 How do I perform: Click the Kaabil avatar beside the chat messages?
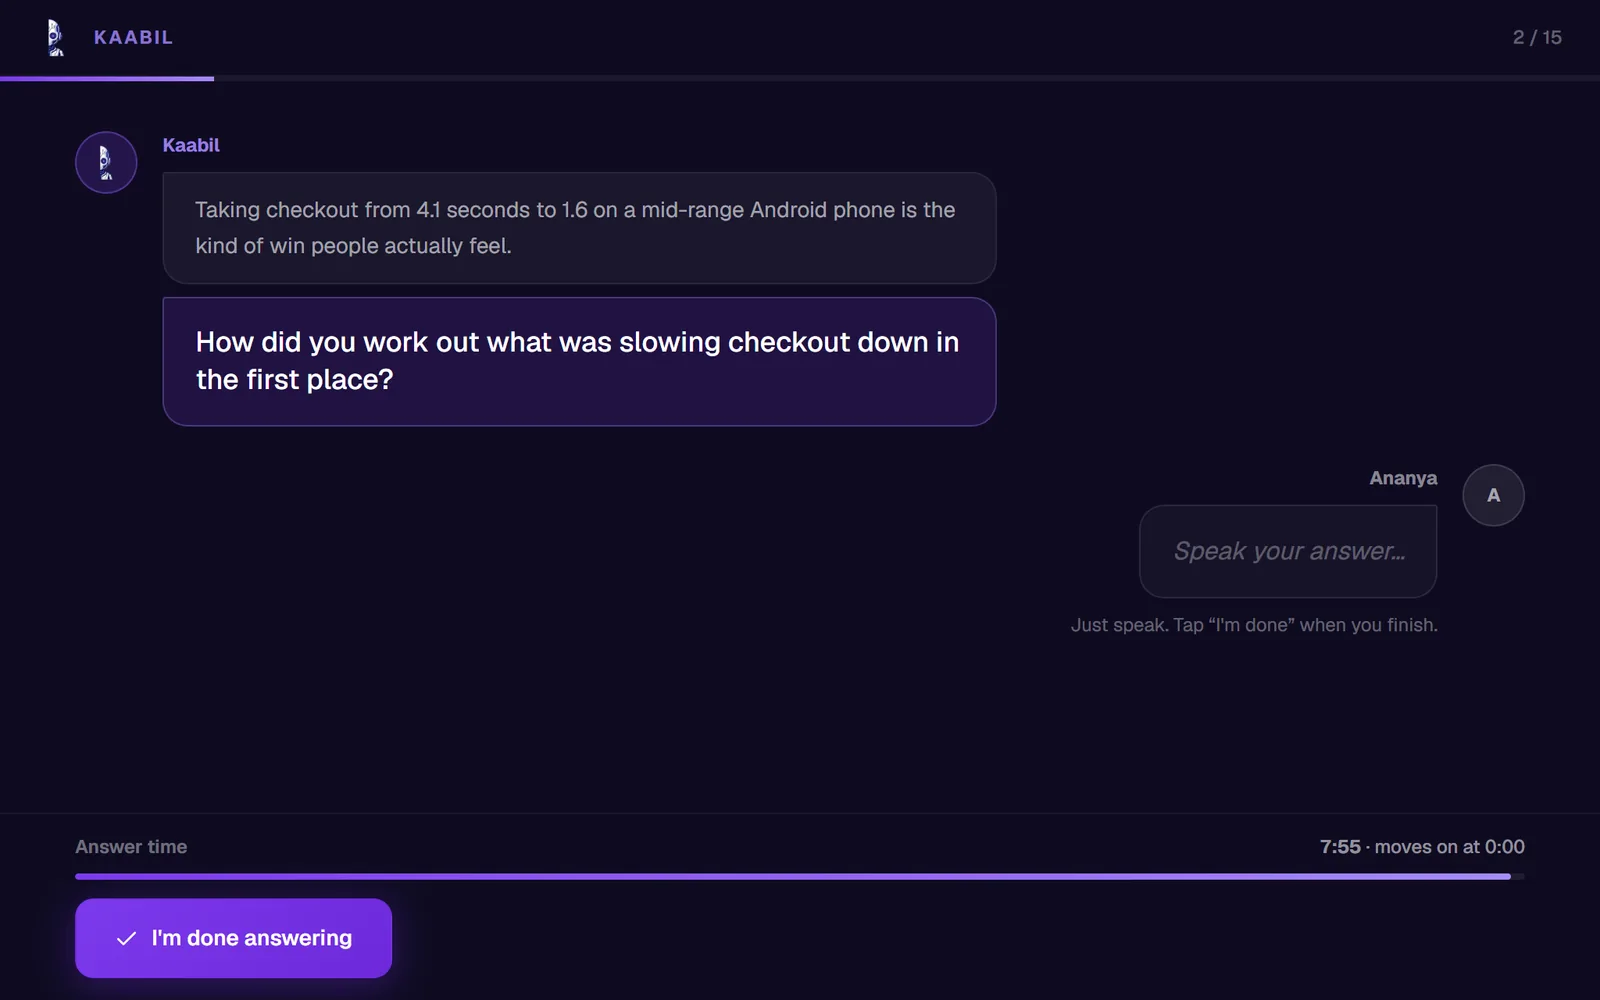coord(106,162)
